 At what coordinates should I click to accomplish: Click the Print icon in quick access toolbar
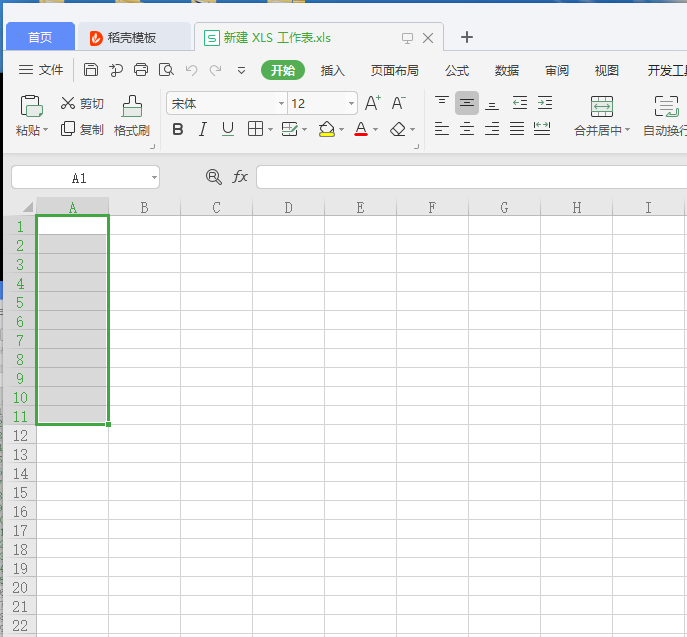141,70
